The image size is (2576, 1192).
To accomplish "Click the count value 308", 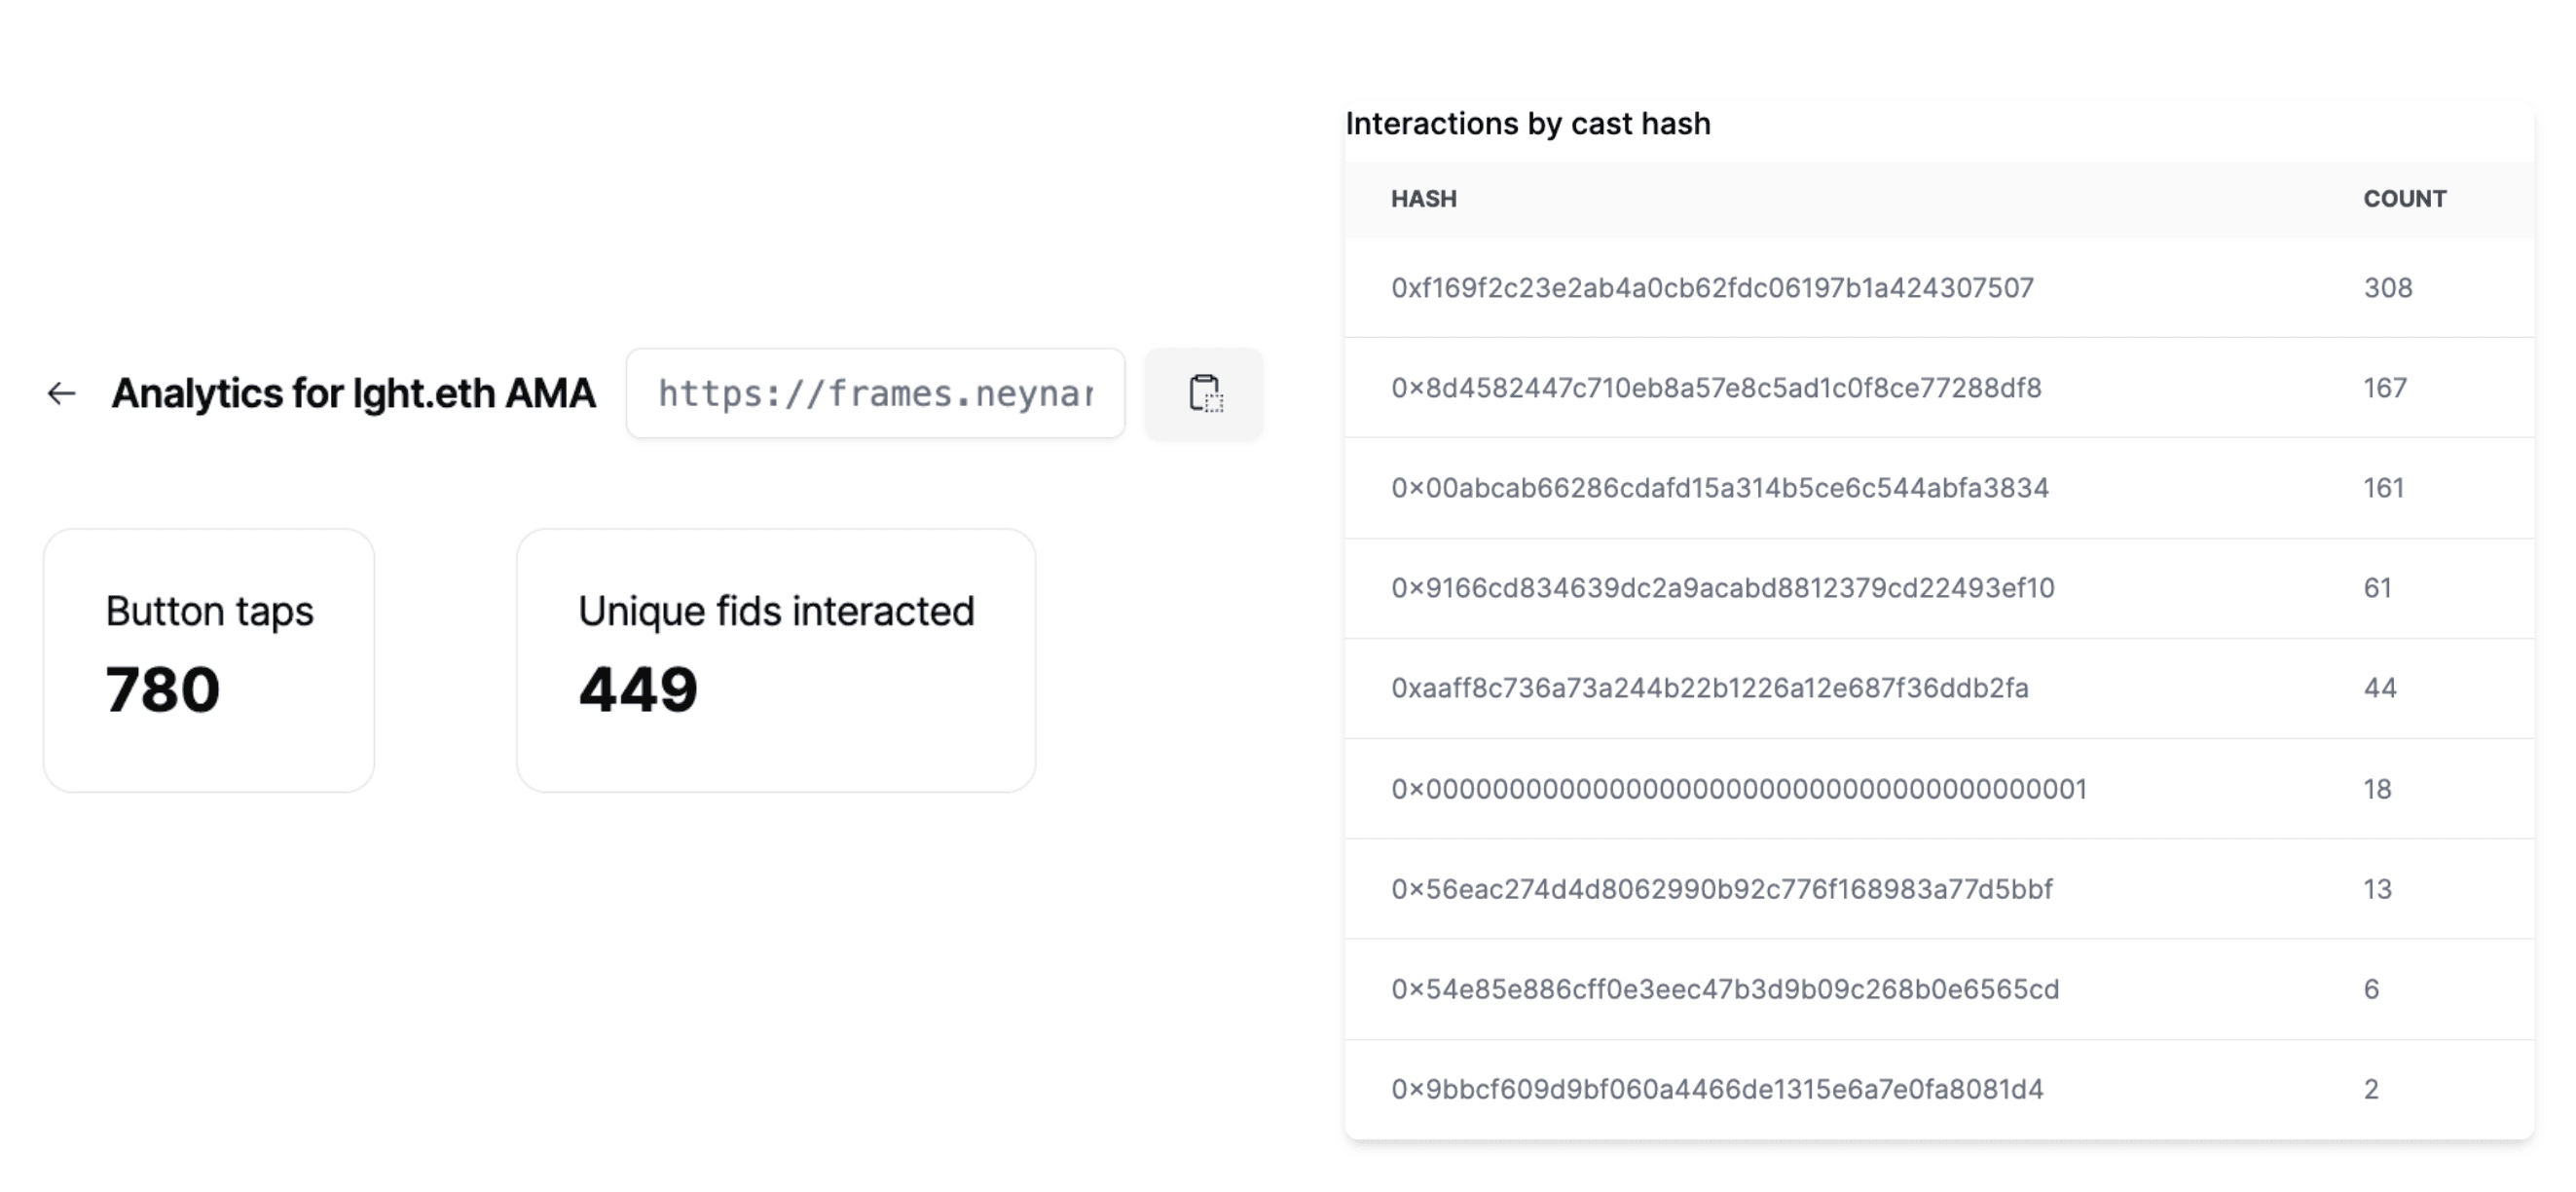I will (x=2388, y=288).
